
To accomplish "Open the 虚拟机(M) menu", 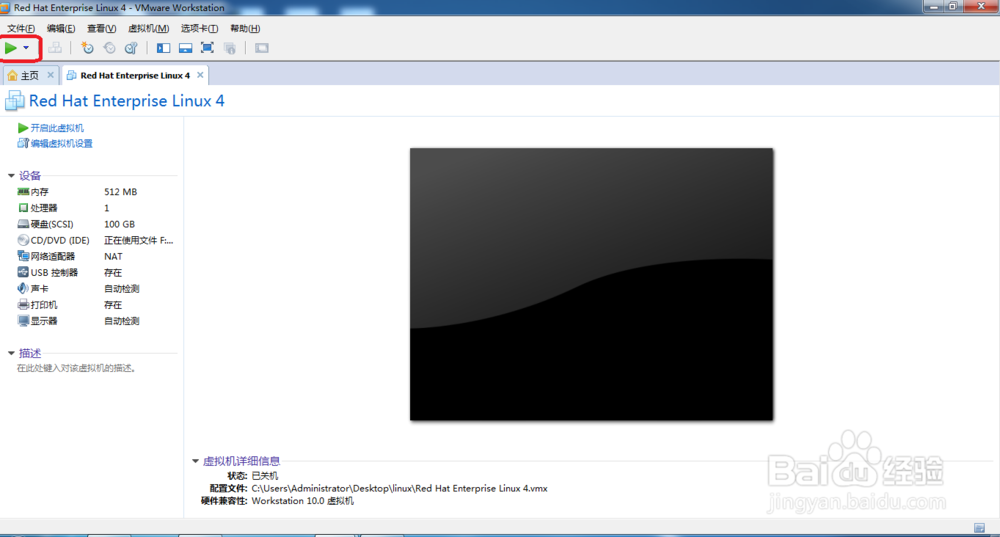I will tap(149, 28).
